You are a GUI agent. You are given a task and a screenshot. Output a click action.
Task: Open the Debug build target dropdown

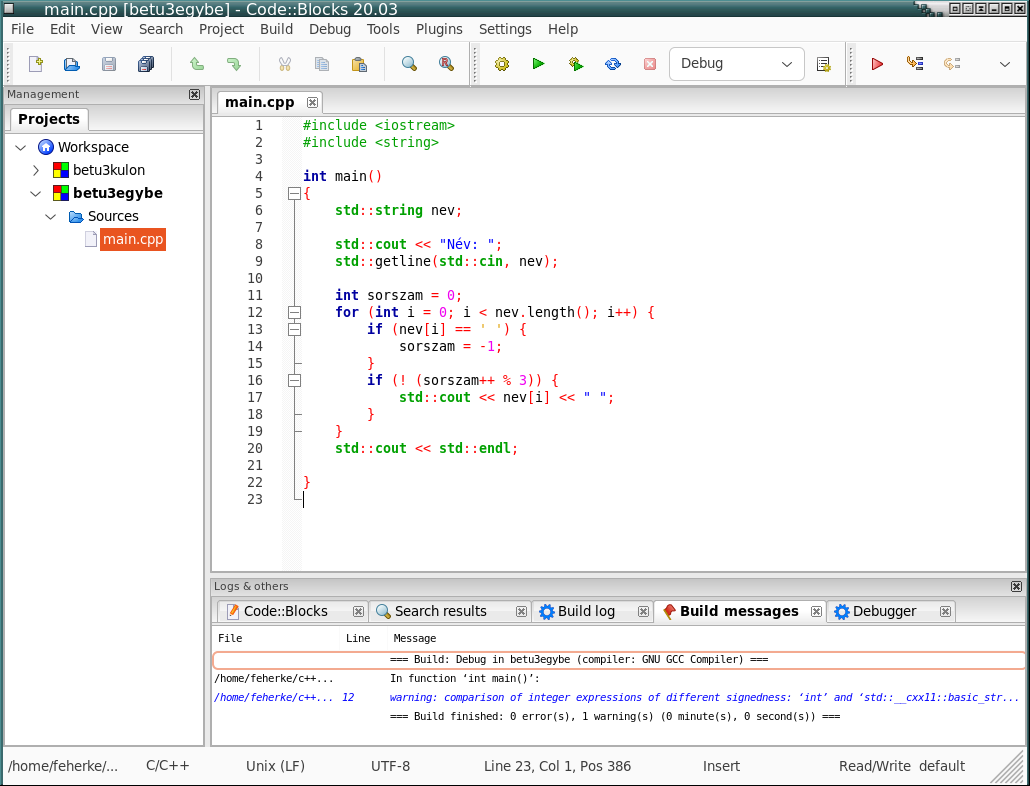736,64
